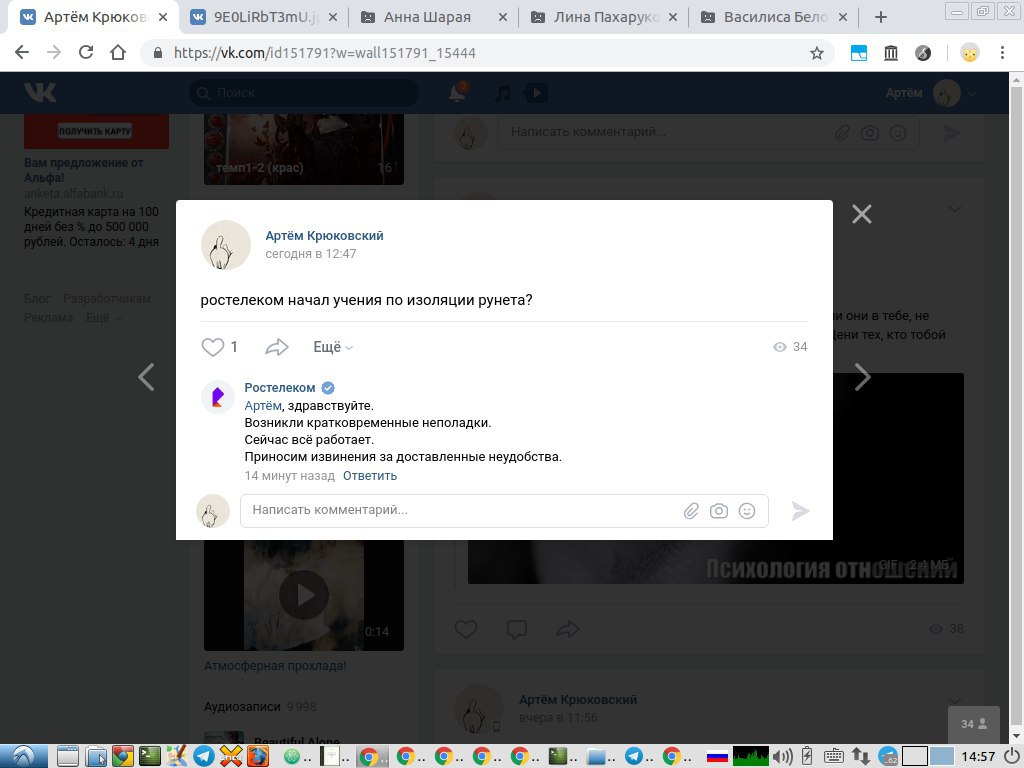Open the Разработчикам footer link
This screenshot has height=768, width=1024.
click(107, 298)
